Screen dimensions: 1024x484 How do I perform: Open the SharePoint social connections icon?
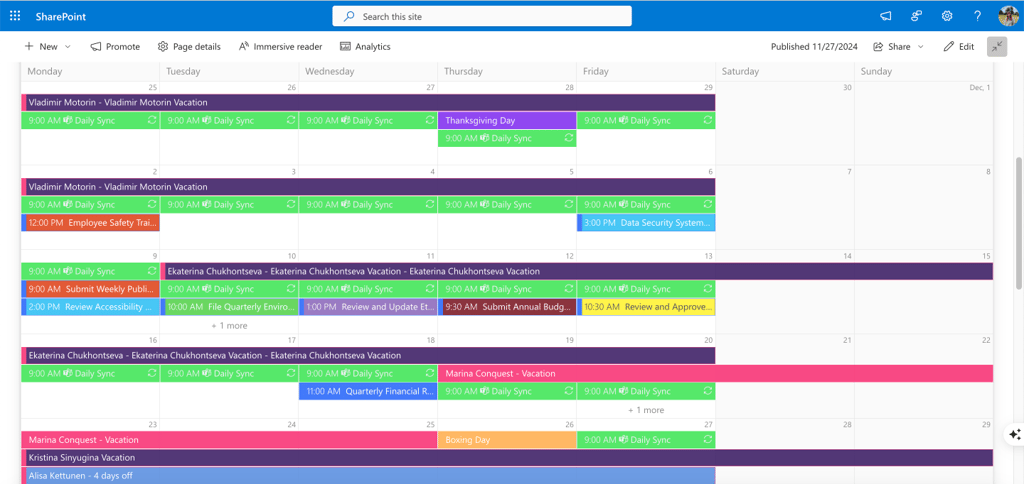pyautogui.click(x=916, y=16)
